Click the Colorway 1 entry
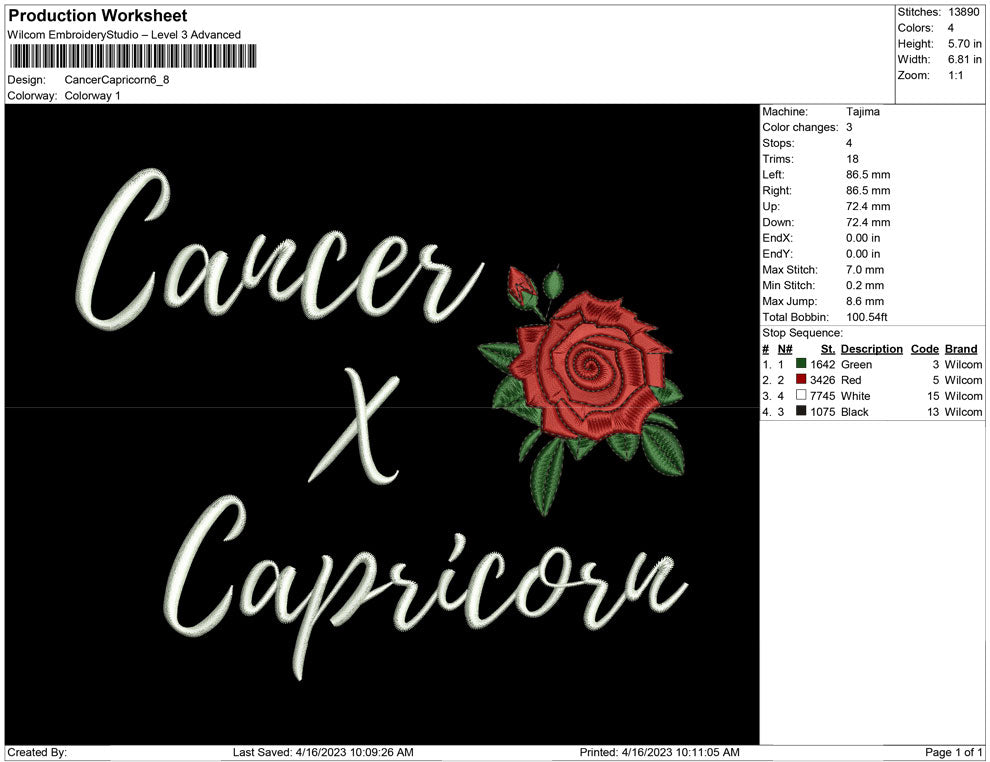 pyautogui.click(x=95, y=97)
